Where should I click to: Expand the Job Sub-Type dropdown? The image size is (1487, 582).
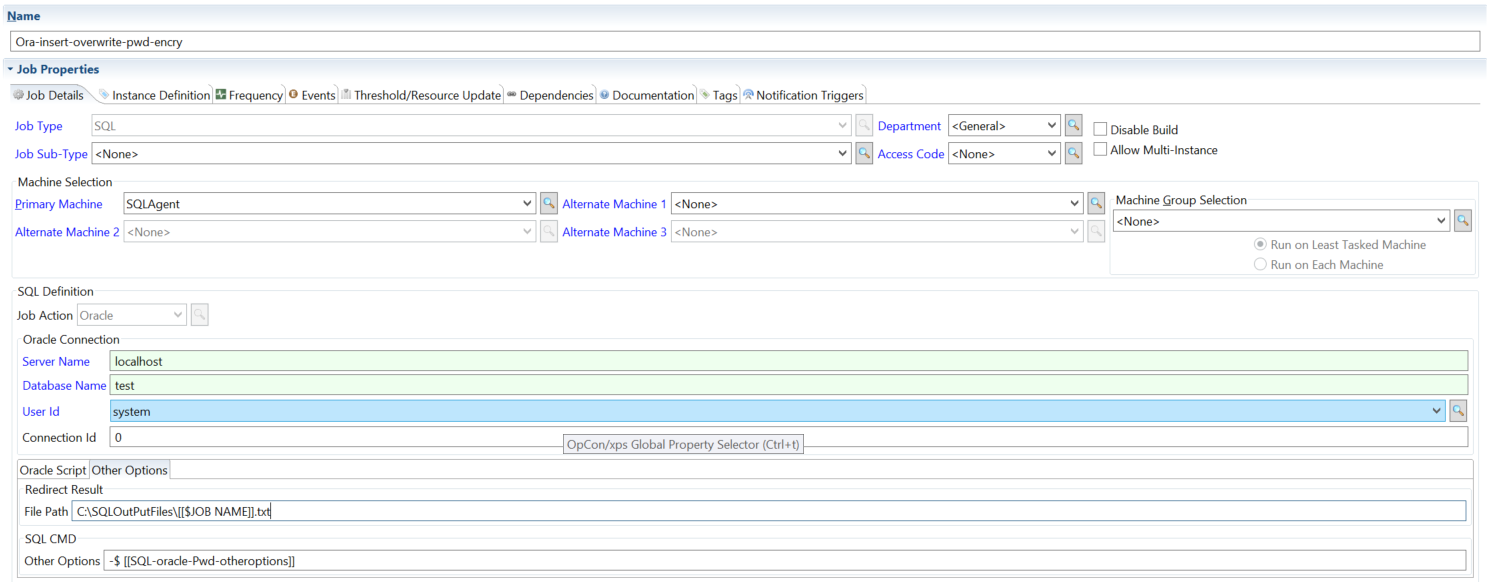tap(843, 154)
